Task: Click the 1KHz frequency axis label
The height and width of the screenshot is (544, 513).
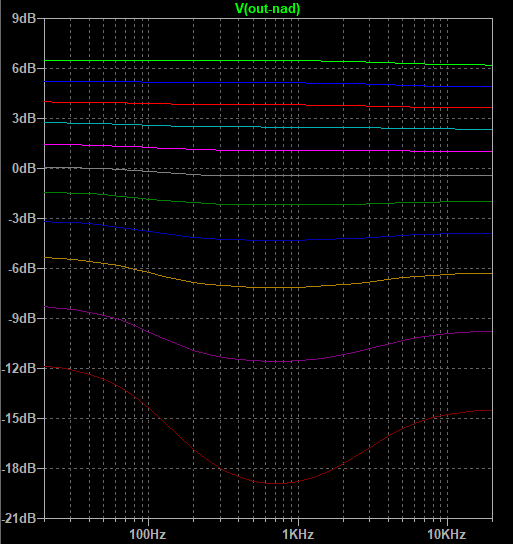Action: 298,534
